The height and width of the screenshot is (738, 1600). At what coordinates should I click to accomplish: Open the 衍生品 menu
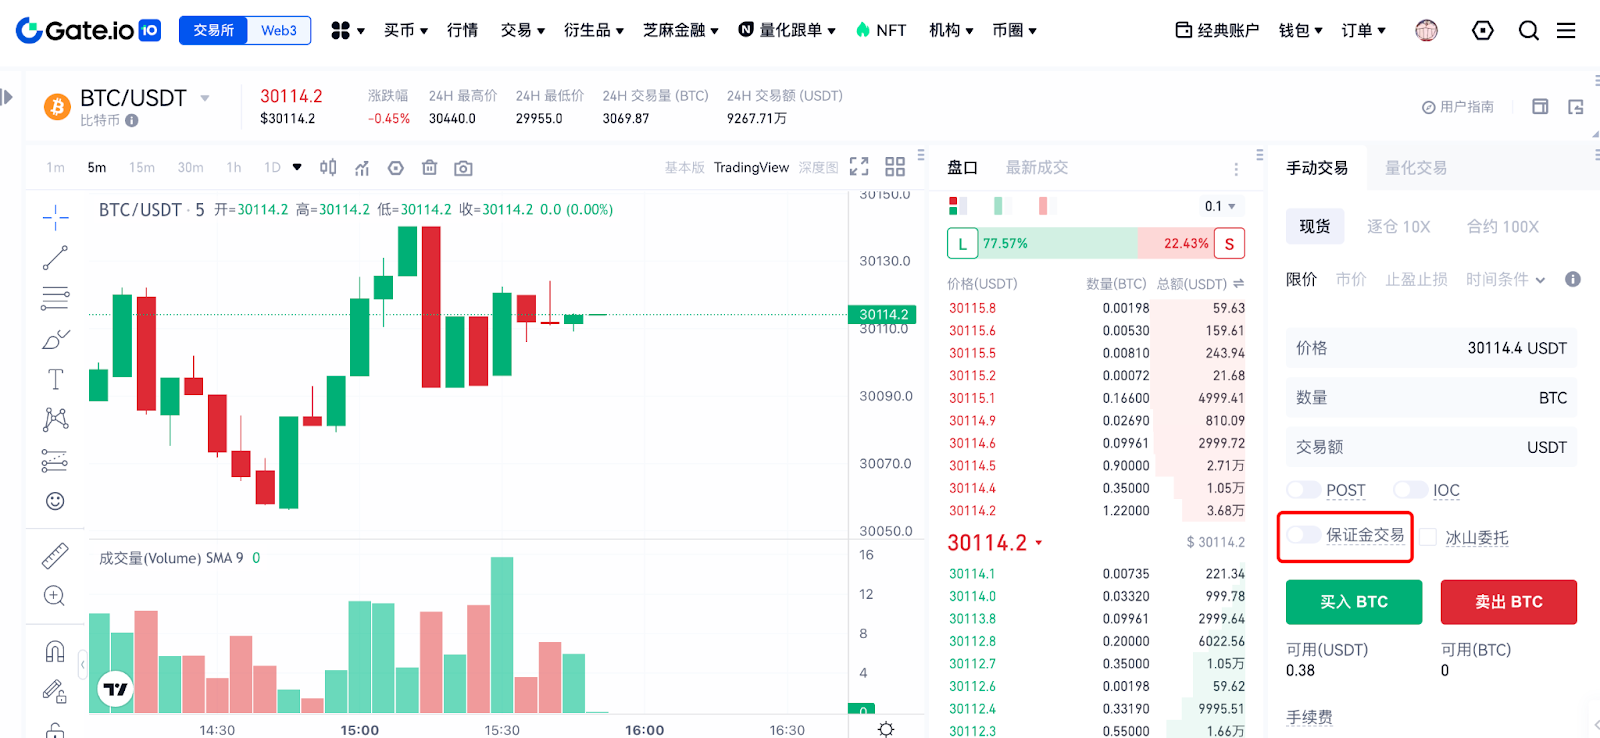coord(593,31)
